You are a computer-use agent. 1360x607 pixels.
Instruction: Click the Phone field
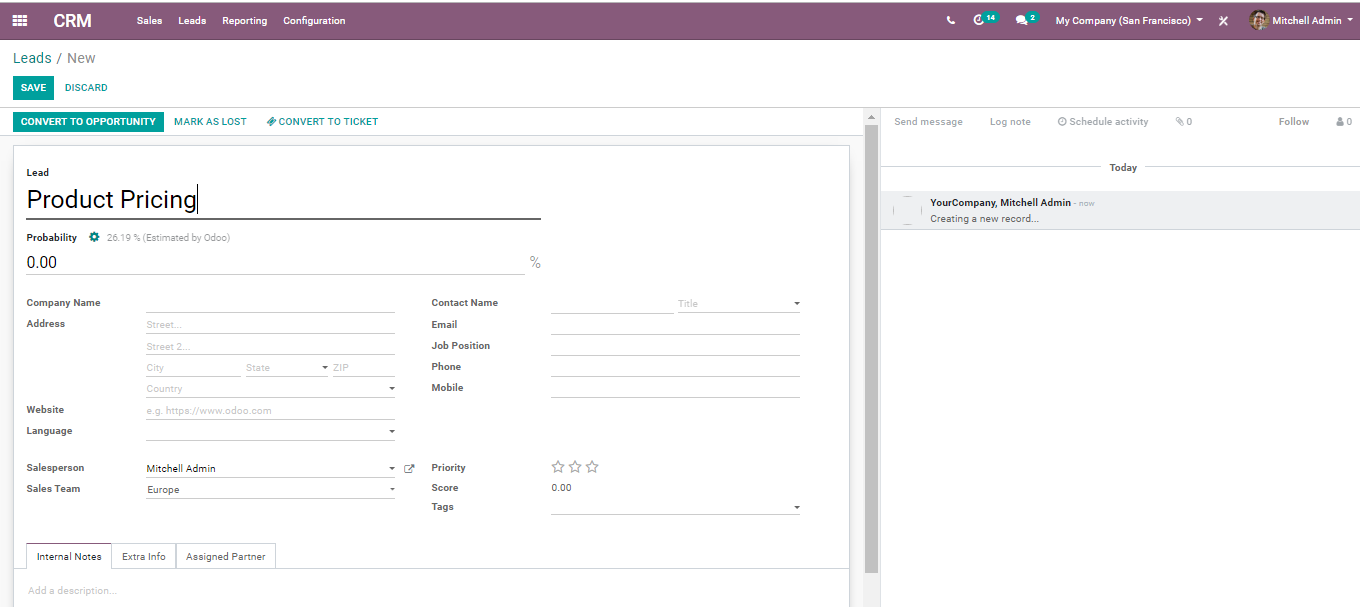point(675,367)
